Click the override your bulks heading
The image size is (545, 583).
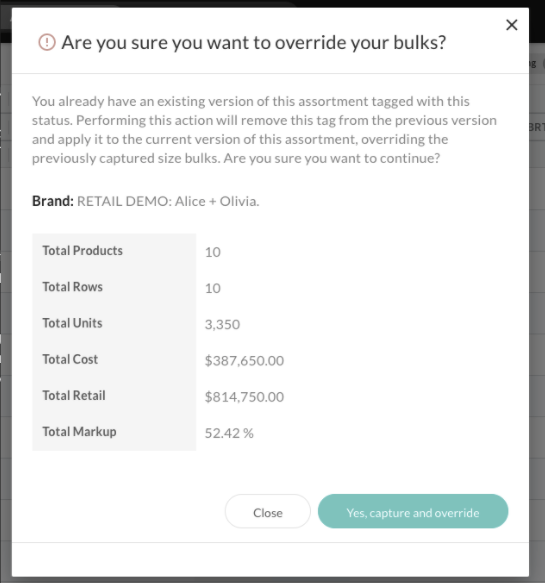point(254,42)
